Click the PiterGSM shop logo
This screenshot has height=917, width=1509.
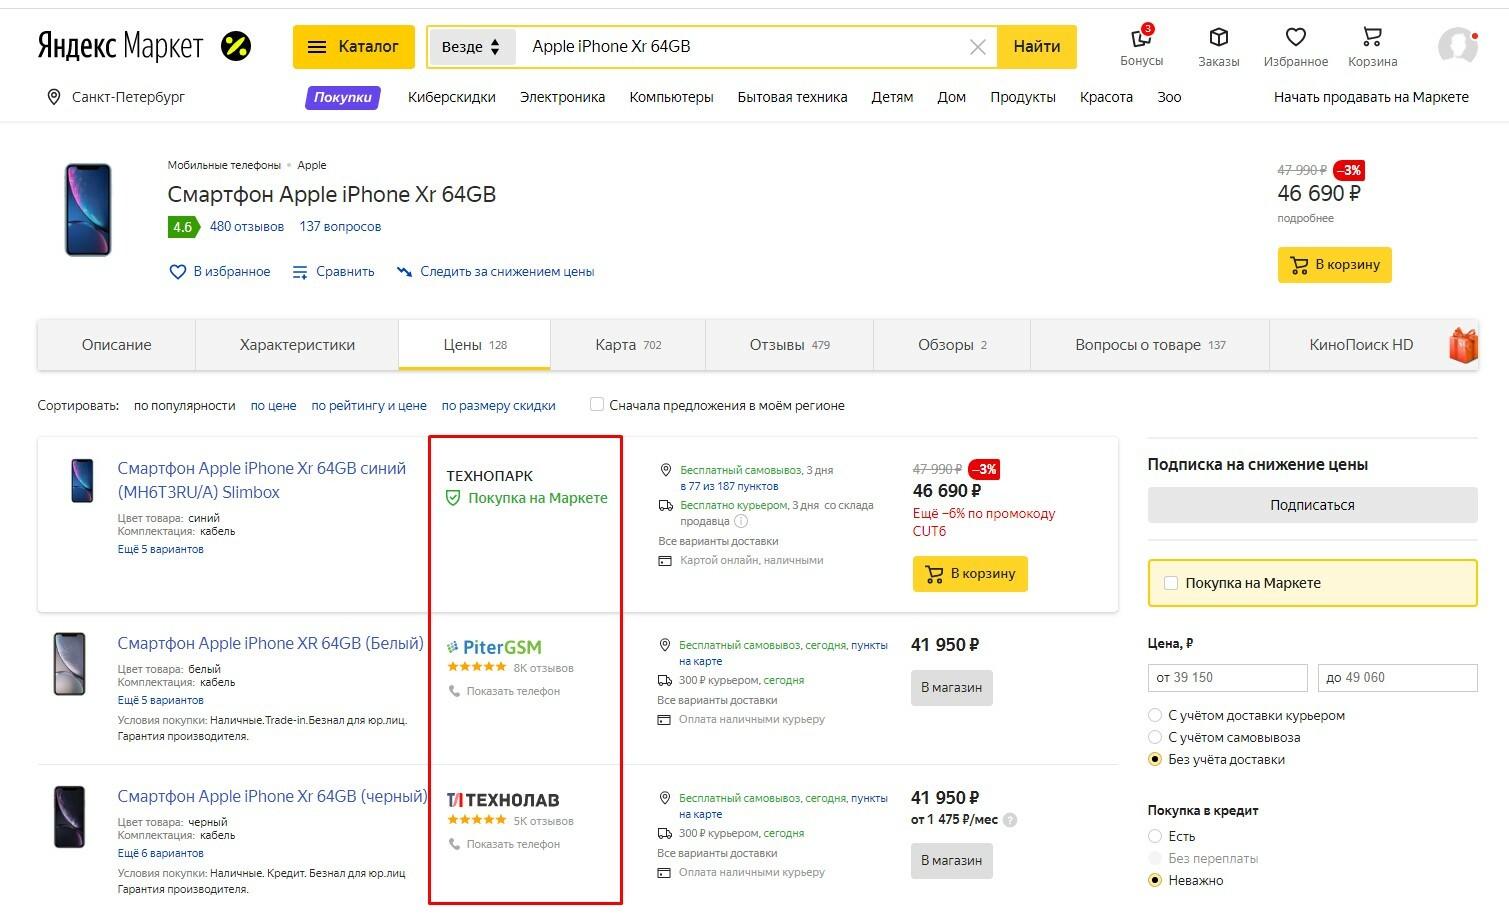click(x=494, y=647)
